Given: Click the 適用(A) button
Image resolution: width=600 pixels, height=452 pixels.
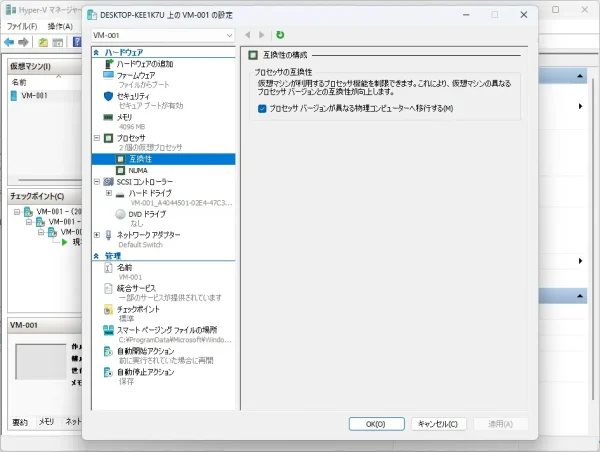Looking at the screenshot, I should click(x=501, y=424).
